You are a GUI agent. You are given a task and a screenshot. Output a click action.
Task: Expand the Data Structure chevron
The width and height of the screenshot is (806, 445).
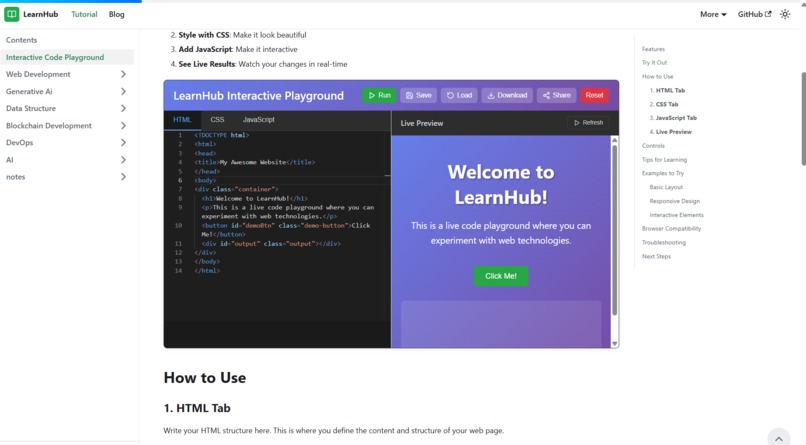pos(123,108)
